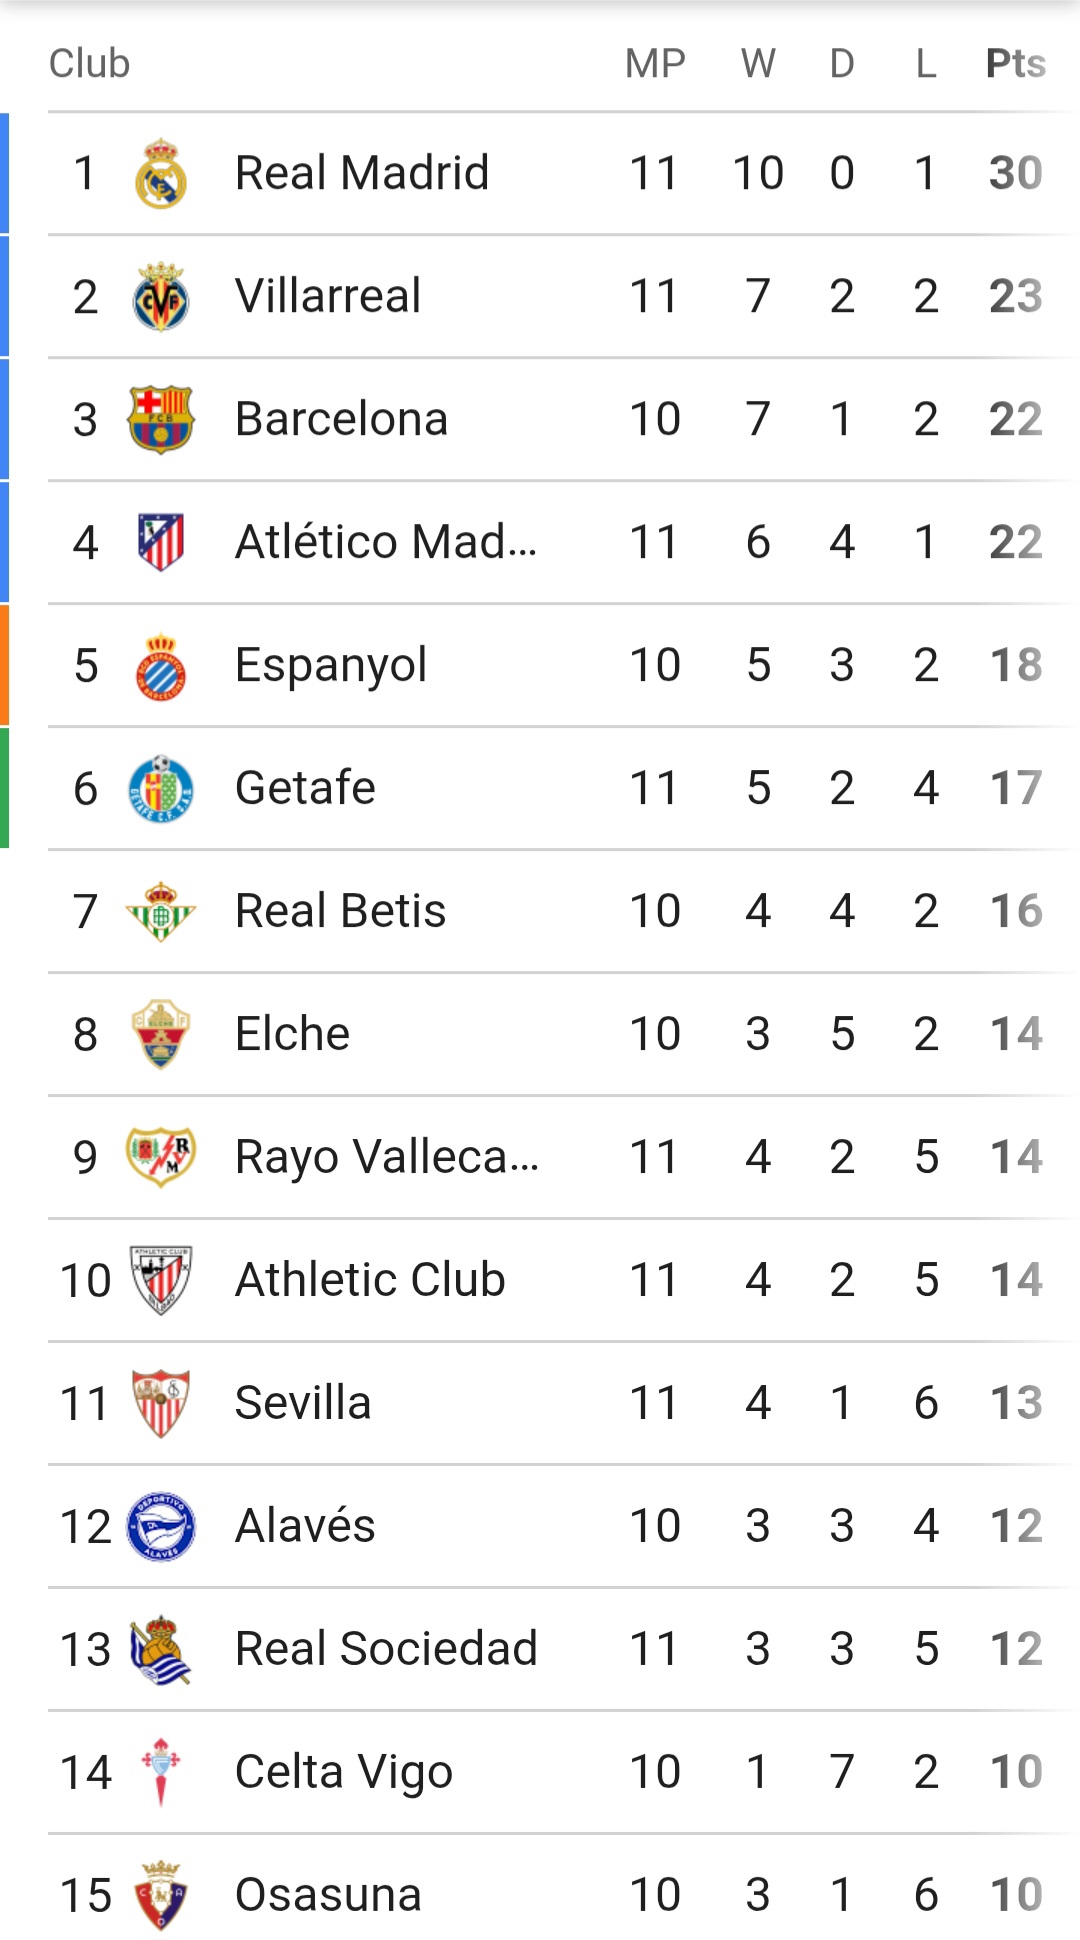Open the Sevilla team name link
Image resolution: width=1080 pixels, height=1940 pixels.
click(x=303, y=1403)
